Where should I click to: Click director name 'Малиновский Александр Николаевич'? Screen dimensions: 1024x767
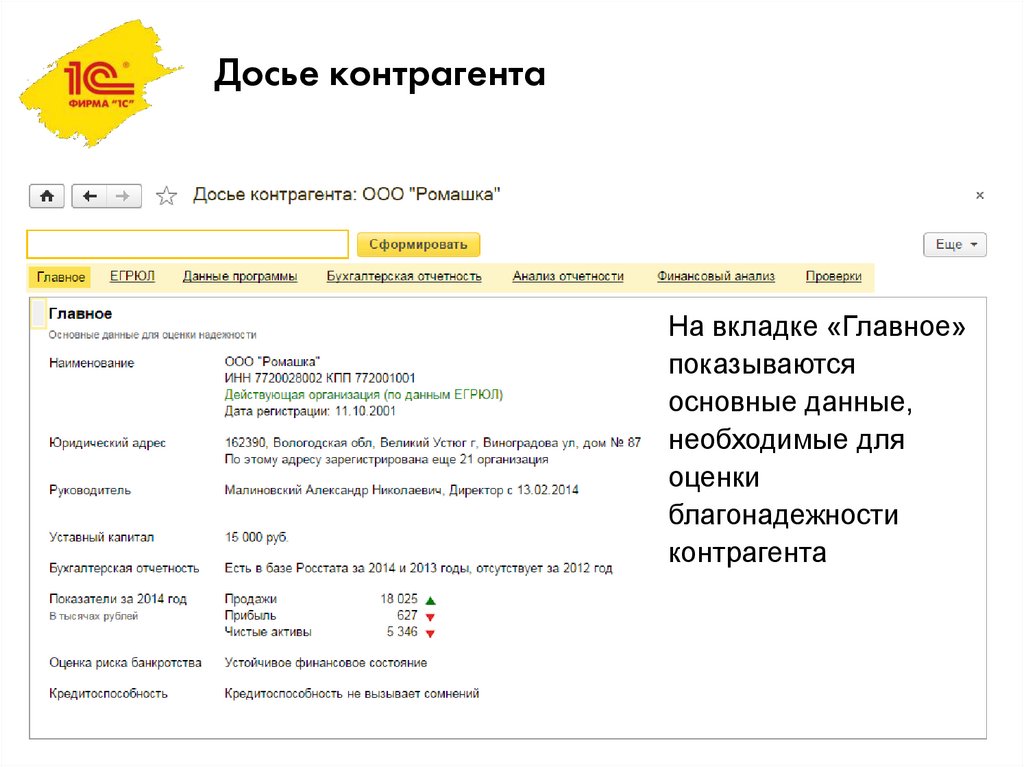[333, 490]
